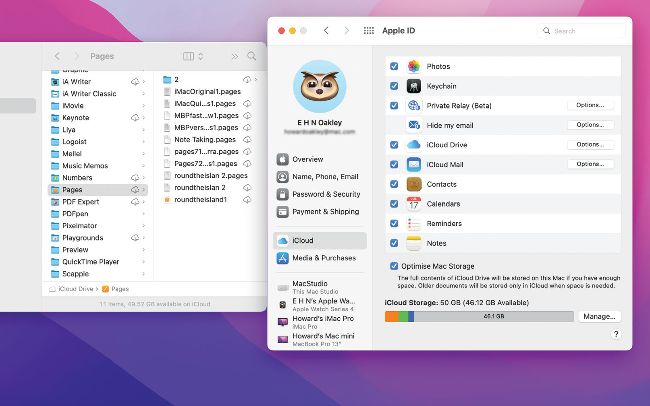
Task: Toggle the Optimise Mac Storage checkbox
Action: 394,266
